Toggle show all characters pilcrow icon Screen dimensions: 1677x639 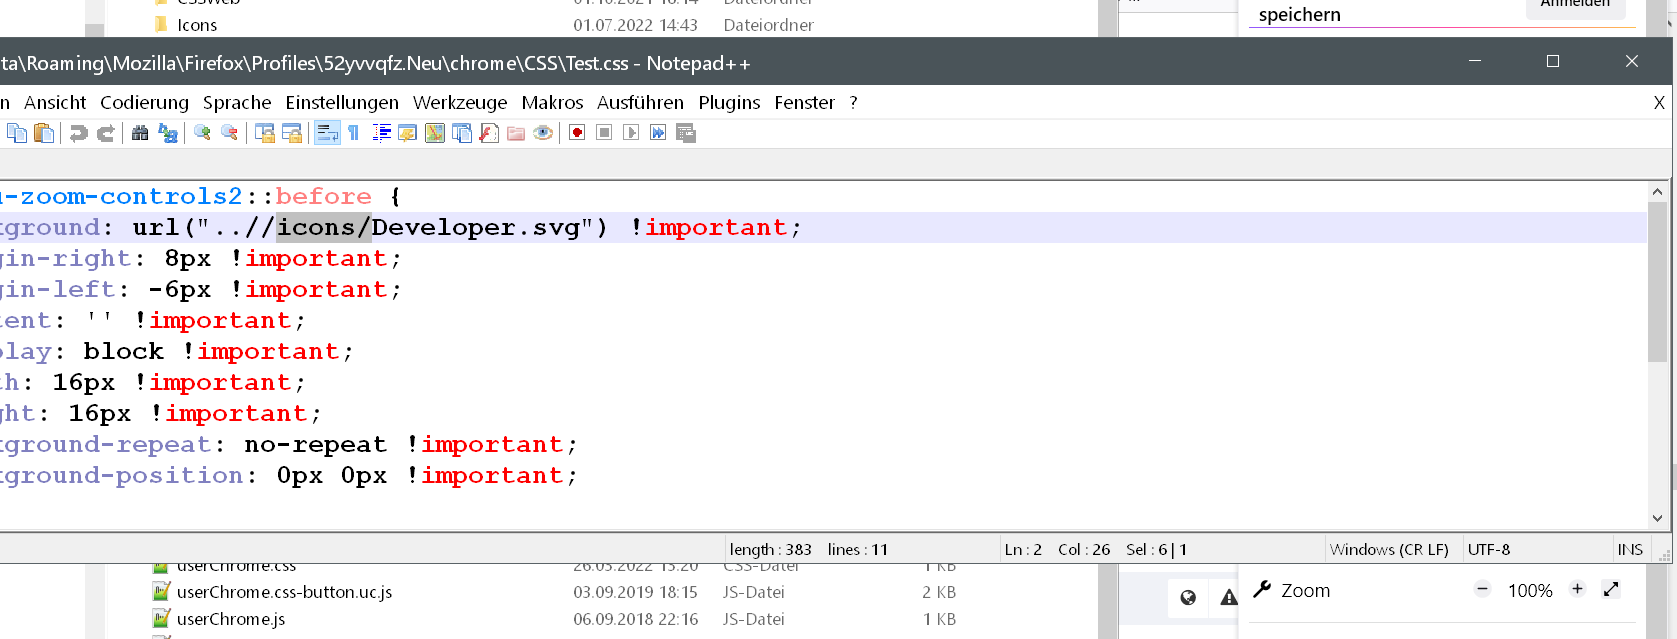(354, 133)
